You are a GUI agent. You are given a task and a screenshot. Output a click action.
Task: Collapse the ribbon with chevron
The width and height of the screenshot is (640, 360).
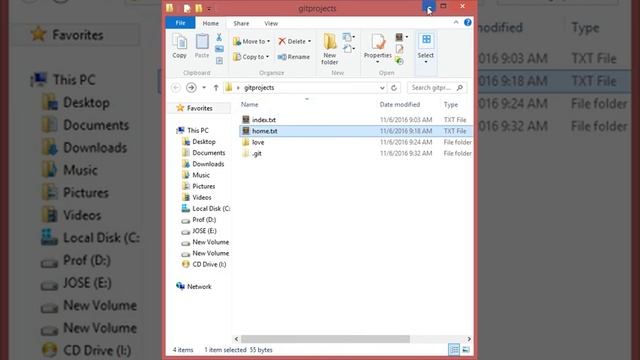coord(456,22)
